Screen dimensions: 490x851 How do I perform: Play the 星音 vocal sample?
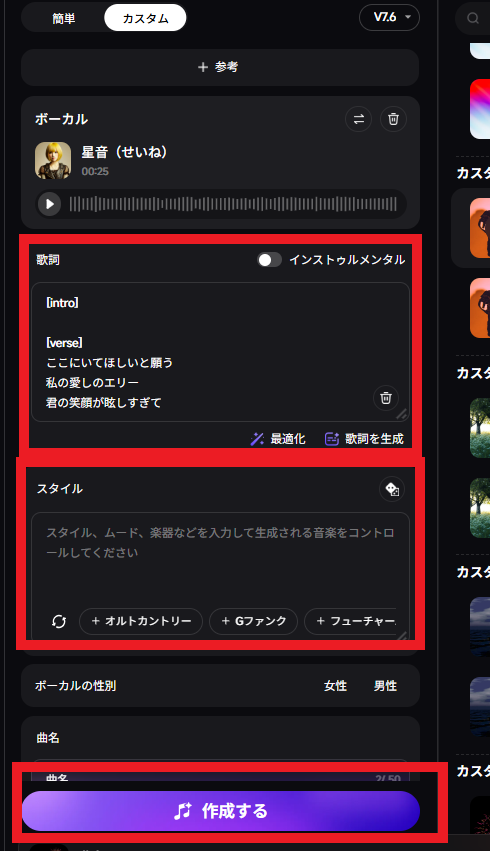(49, 204)
